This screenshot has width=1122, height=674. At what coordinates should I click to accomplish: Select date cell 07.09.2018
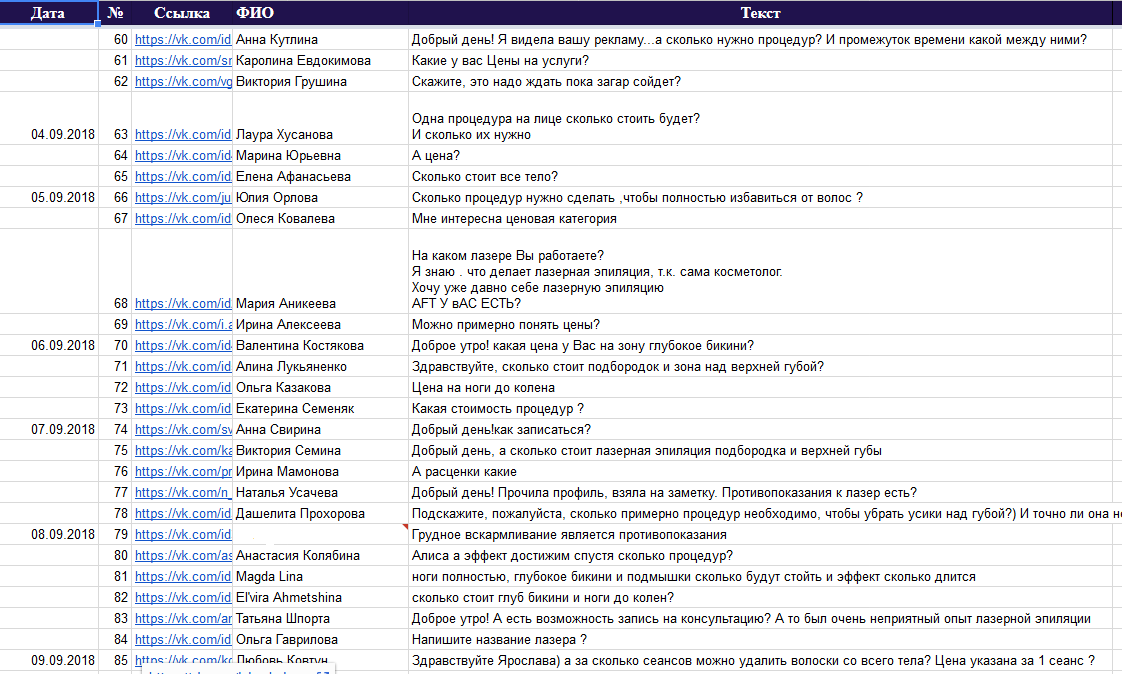pos(49,429)
